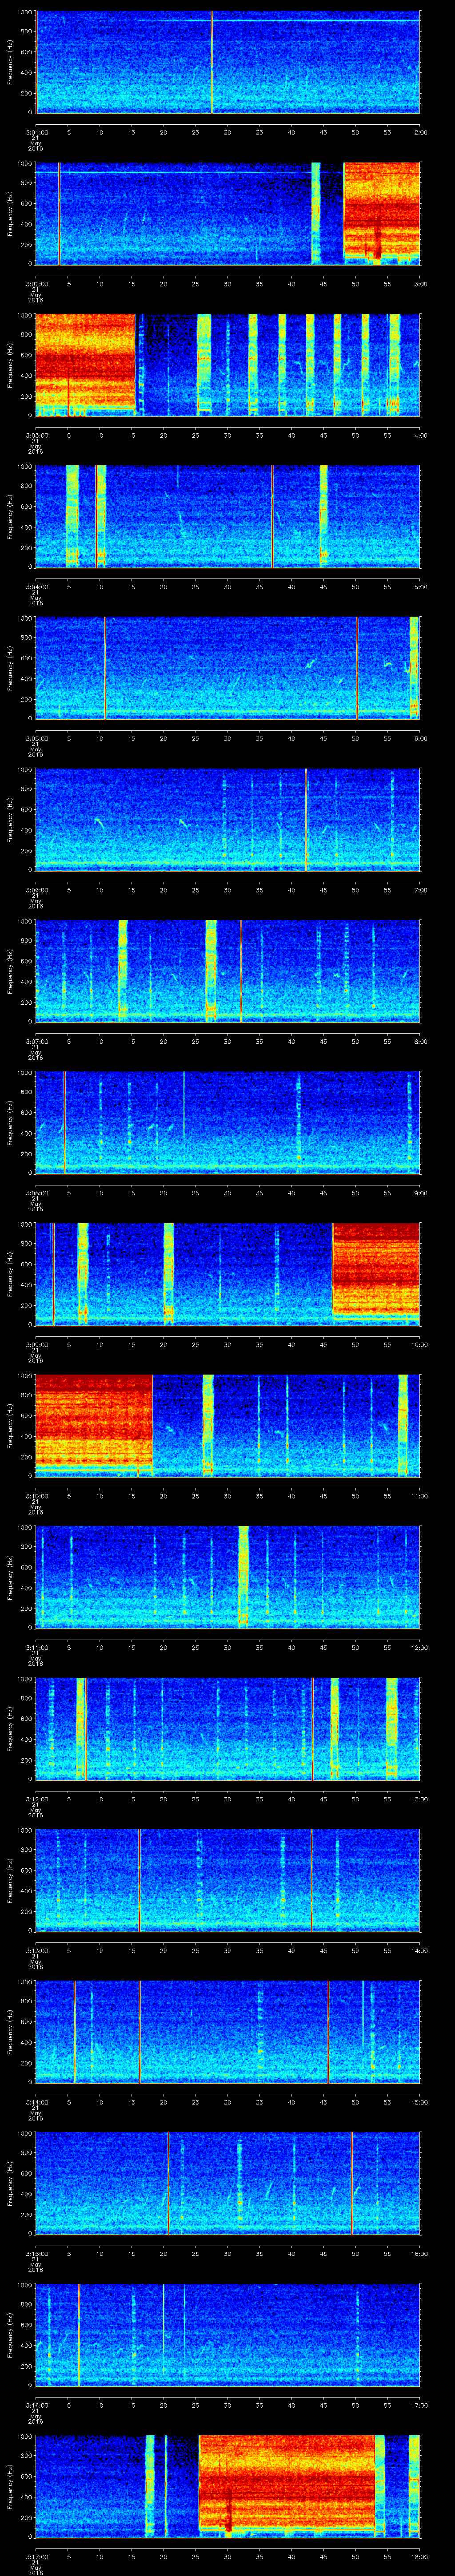
Task: Click the '3:01:00' start time label
Action: pyautogui.click(x=36, y=132)
